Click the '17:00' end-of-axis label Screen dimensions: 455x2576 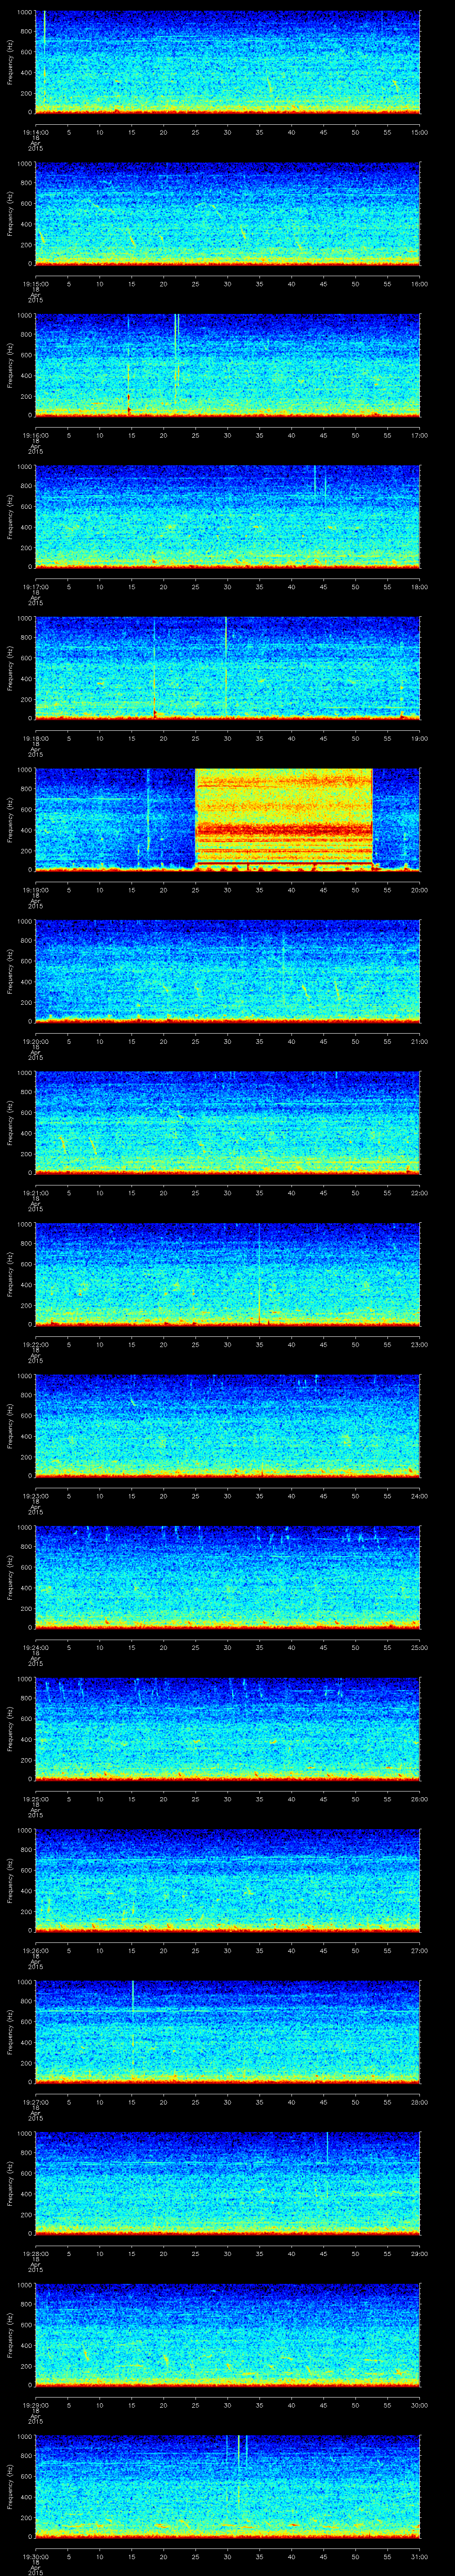[x=420, y=434]
